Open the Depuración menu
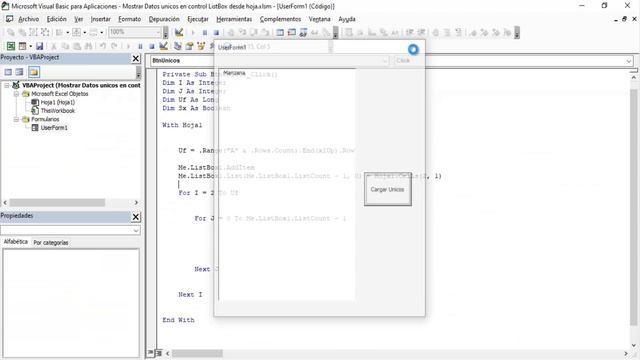Screen dimensions: 640x360 164,19
